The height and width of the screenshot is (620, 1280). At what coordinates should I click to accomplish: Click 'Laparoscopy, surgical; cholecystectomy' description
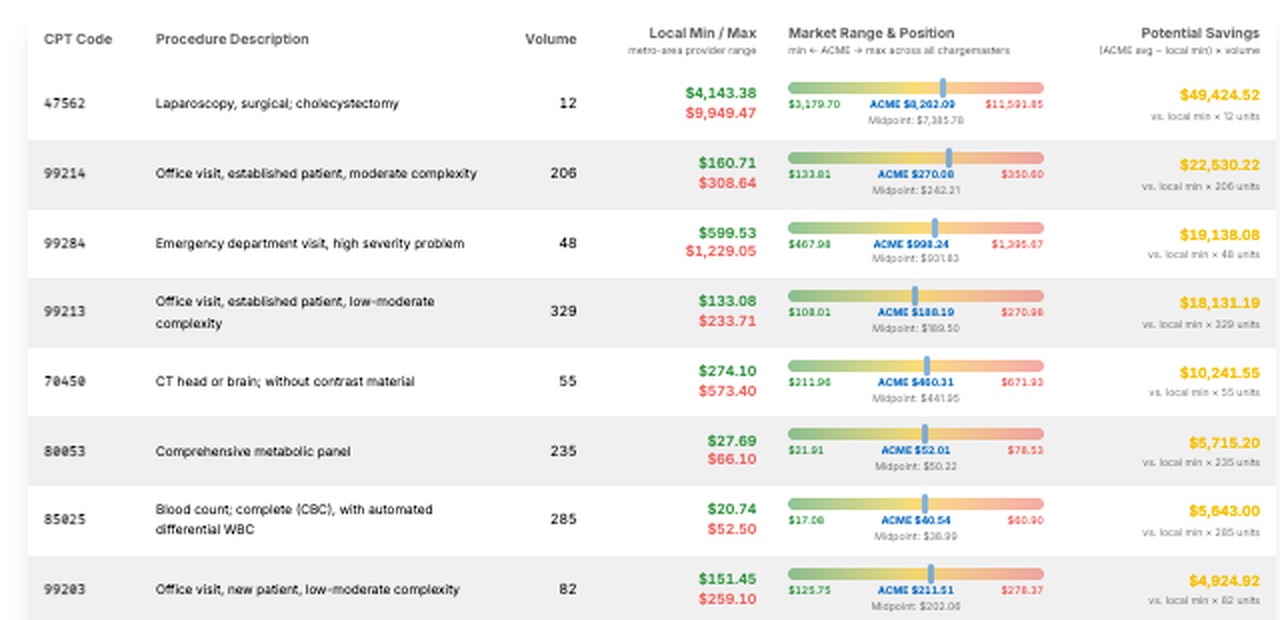pyautogui.click(x=277, y=103)
